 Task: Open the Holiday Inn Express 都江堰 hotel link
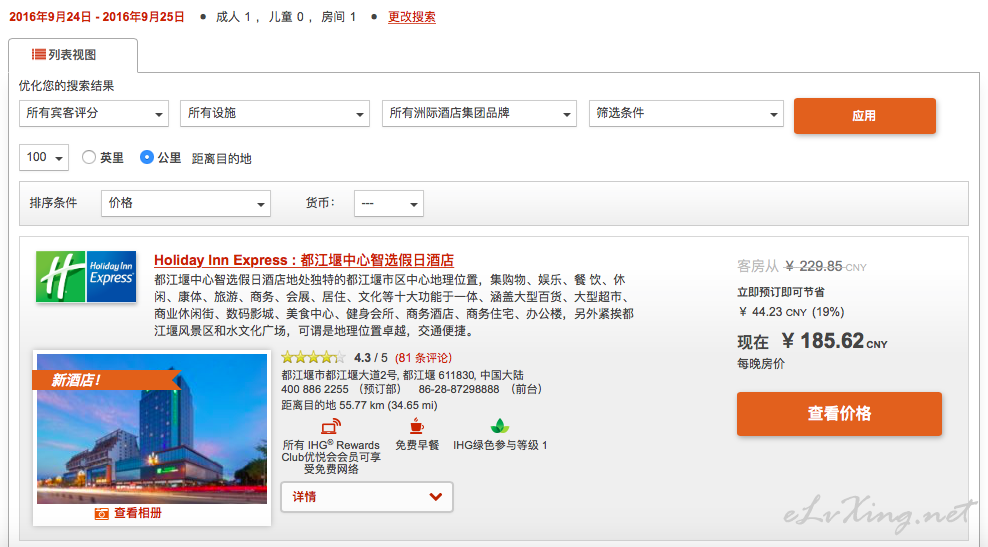[x=304, y=260]
